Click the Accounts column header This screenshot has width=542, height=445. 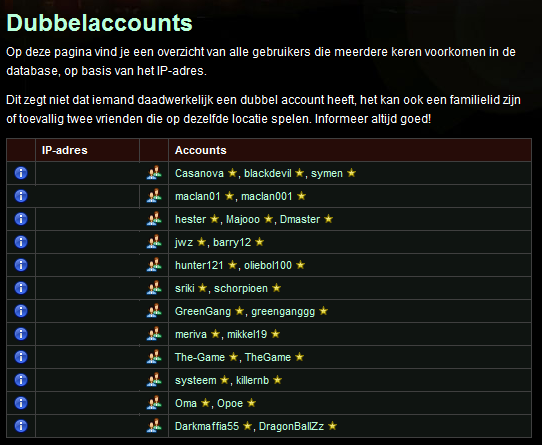click(200, 150)
